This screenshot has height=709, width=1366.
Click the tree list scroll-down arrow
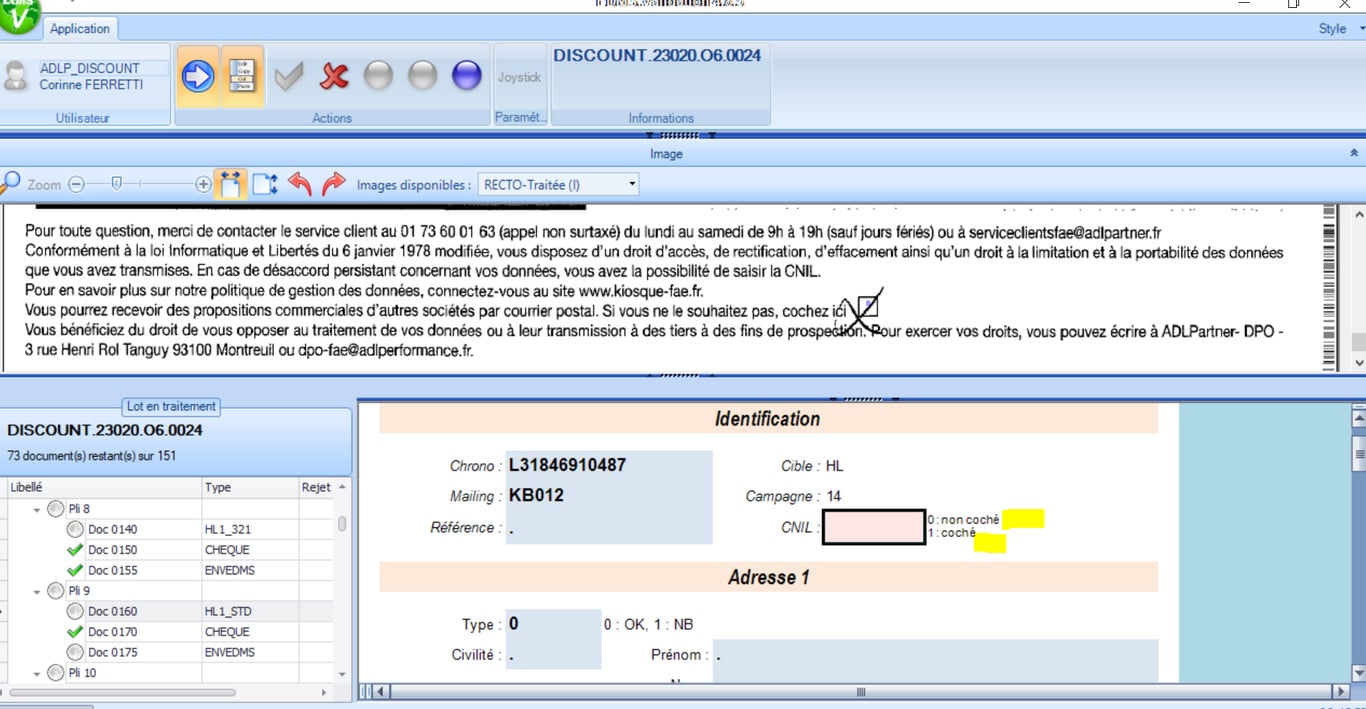(x=342, y=675)
